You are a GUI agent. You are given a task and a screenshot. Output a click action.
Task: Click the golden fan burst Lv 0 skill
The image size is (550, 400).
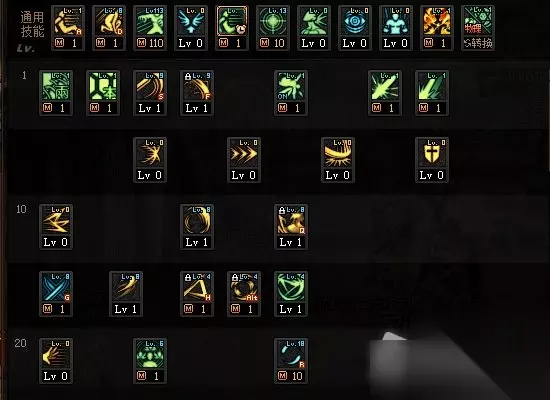pos(150,154)
